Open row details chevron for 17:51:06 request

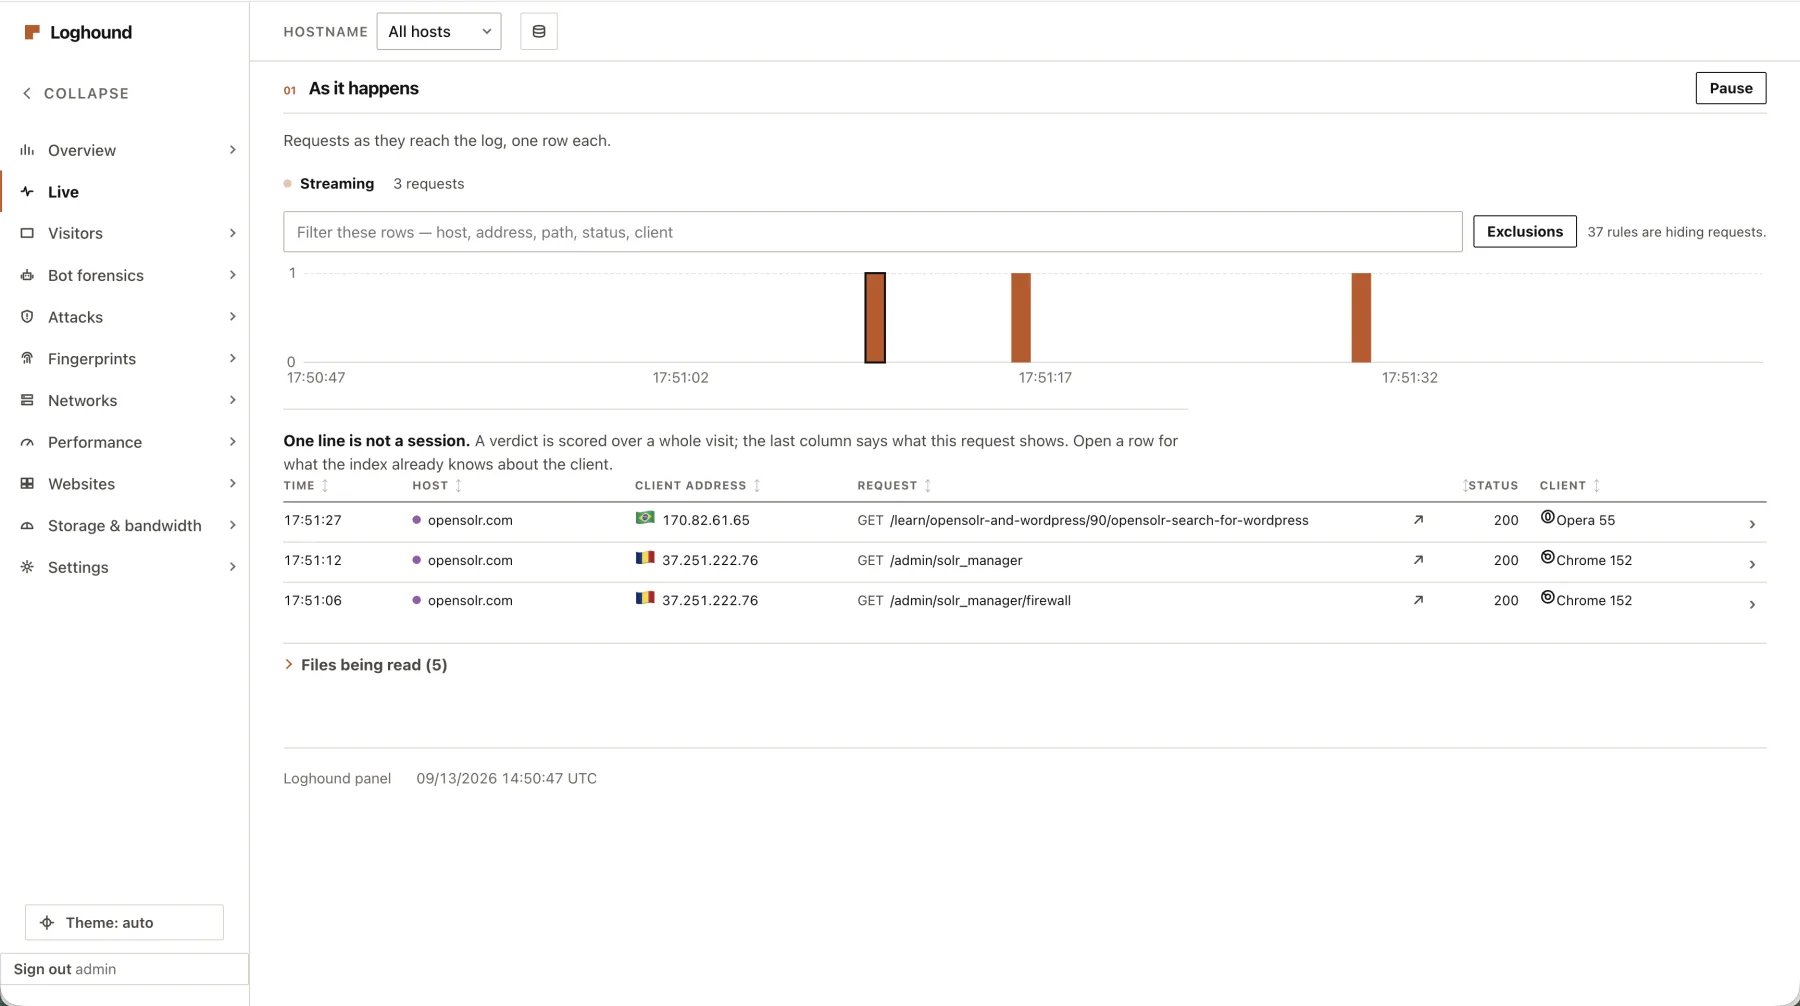click(x=1752, y=604)
